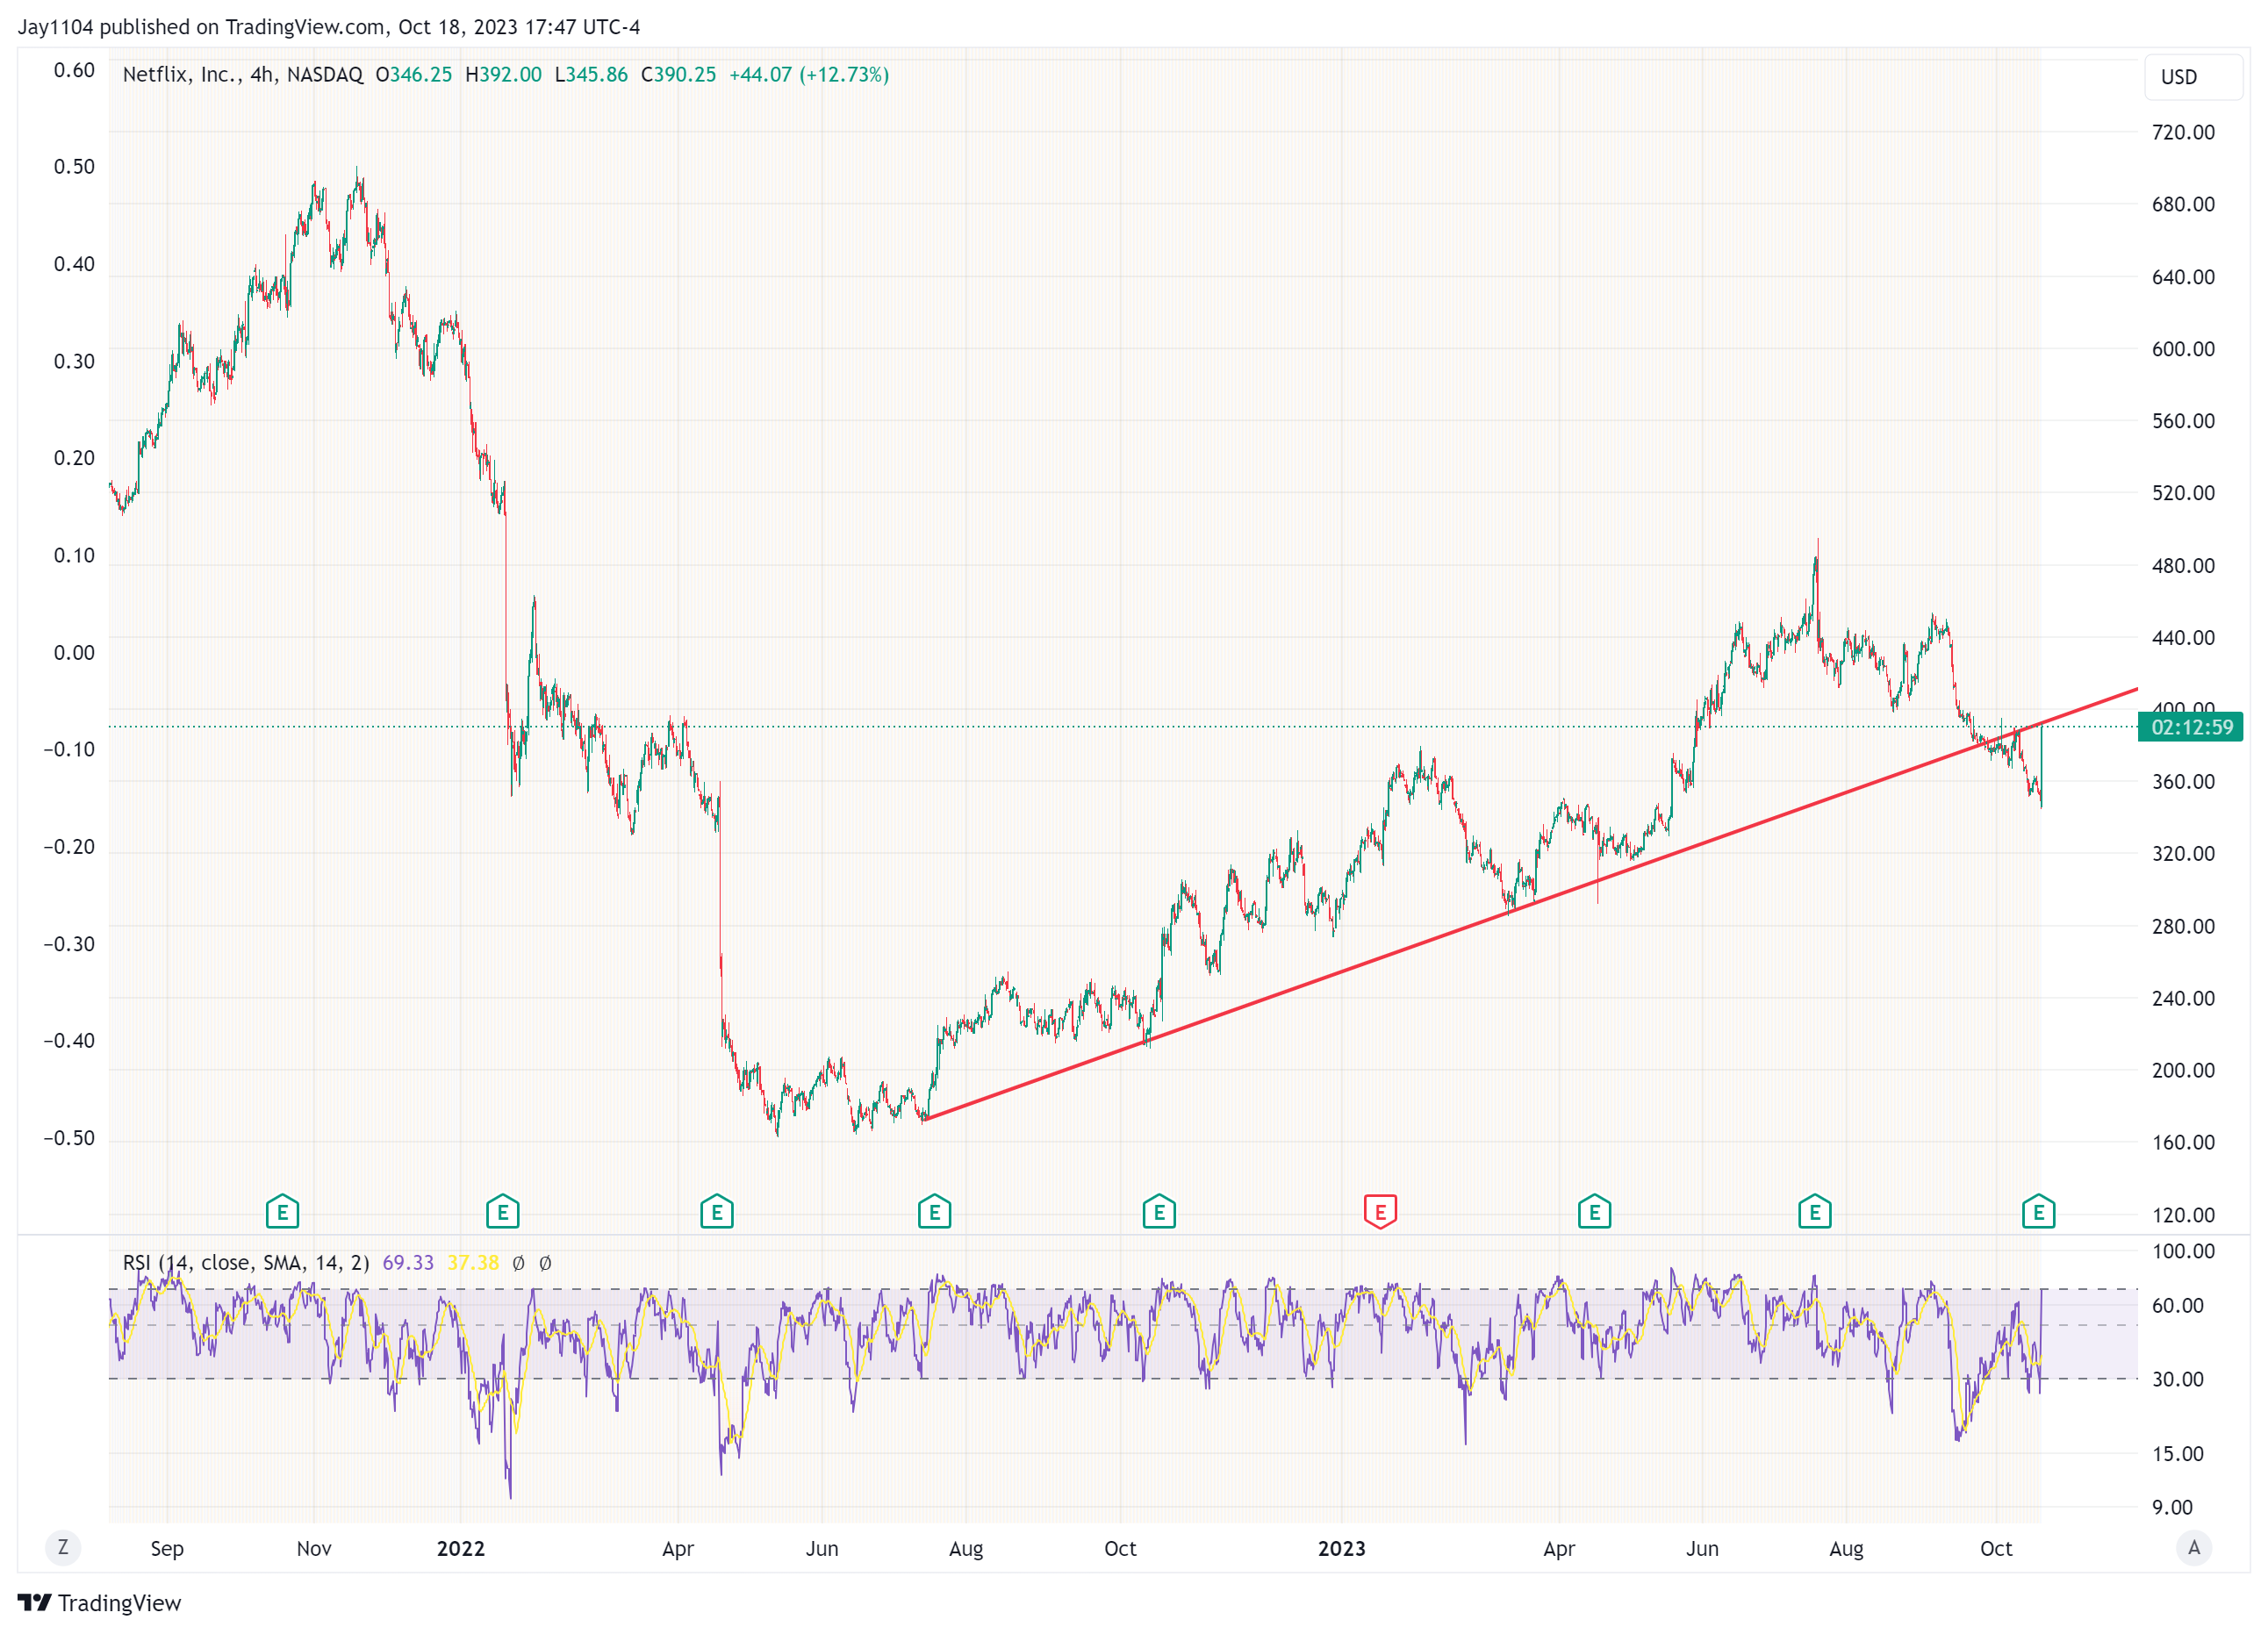Click the low price L345.86
2268x1634 pixels.
(591, 74)
